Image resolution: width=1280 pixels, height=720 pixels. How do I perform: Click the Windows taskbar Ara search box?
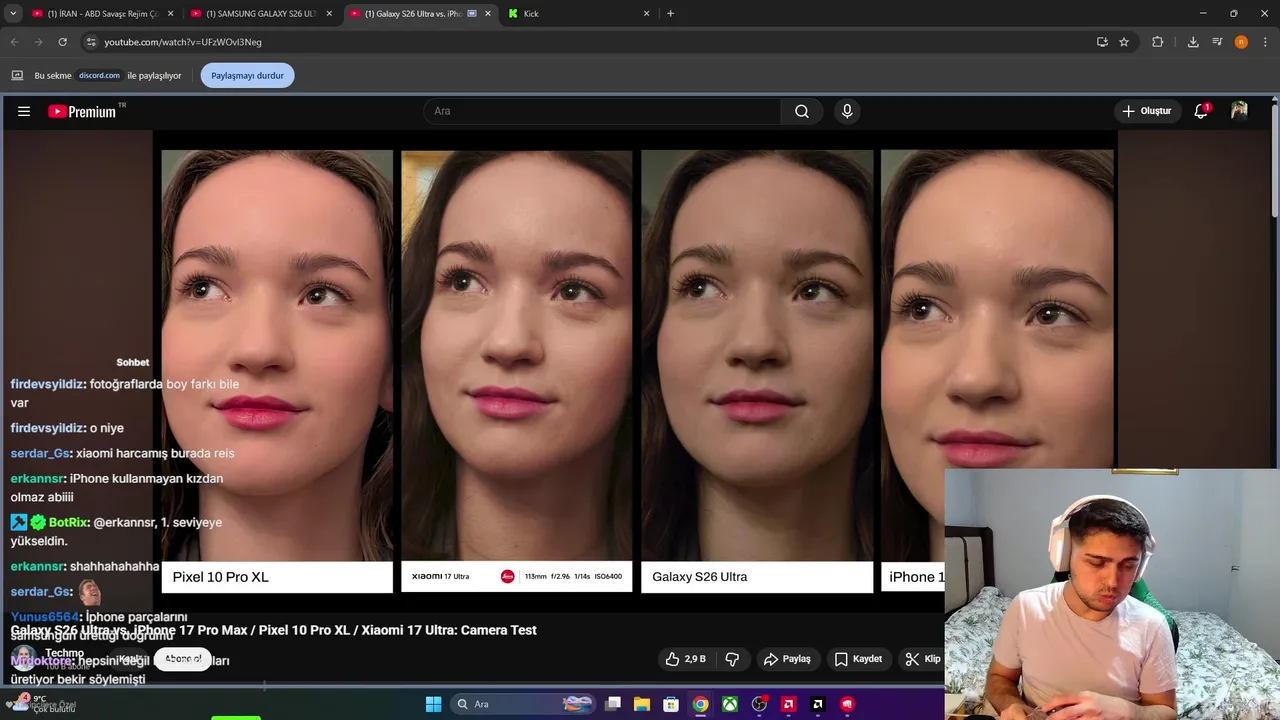tap(524, 704)
